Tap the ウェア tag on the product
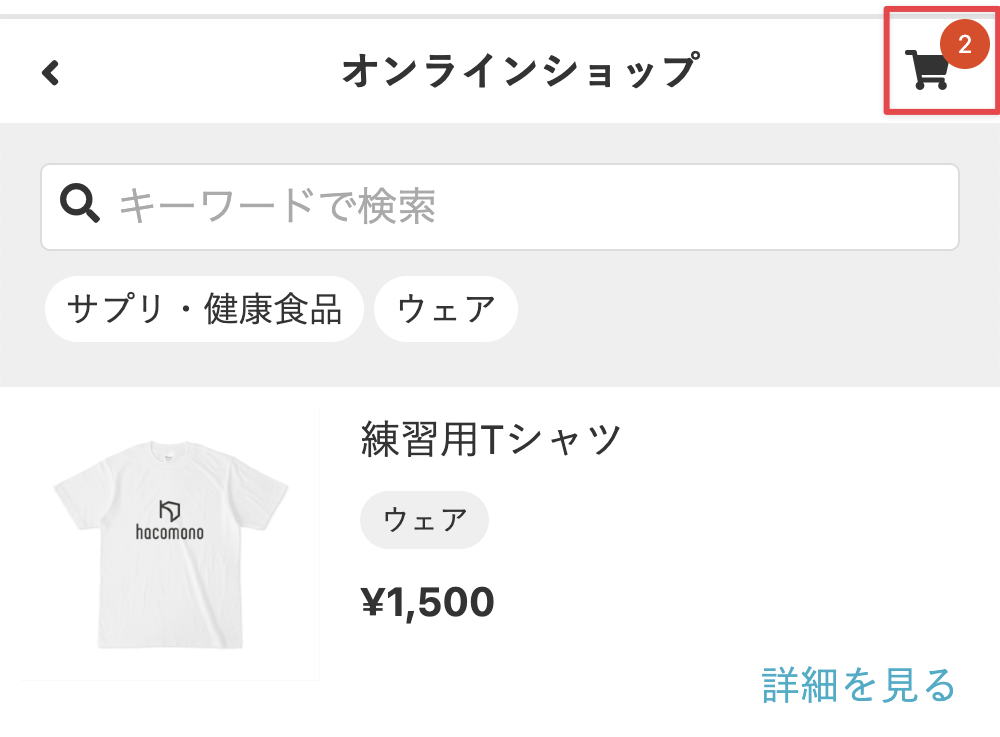The width and height of the screenshot is (1000, 737). (x=425, y=520)
